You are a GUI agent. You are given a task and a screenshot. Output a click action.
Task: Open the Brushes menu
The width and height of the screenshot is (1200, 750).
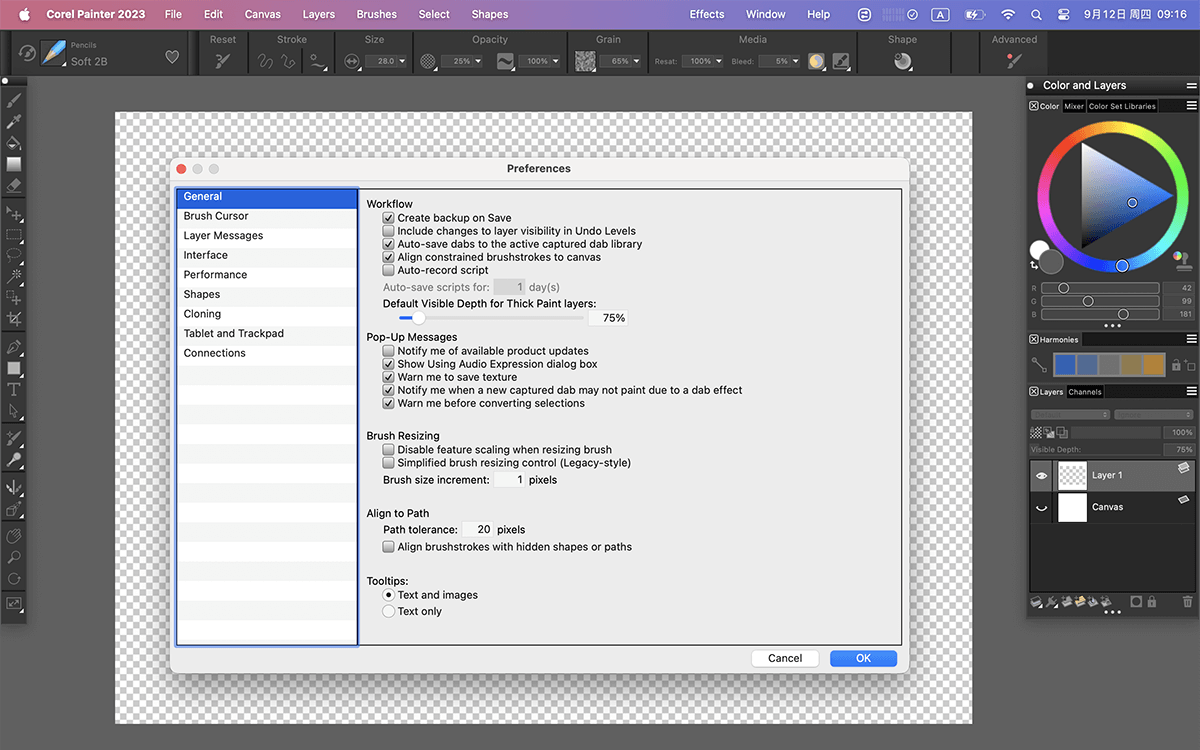376,14
